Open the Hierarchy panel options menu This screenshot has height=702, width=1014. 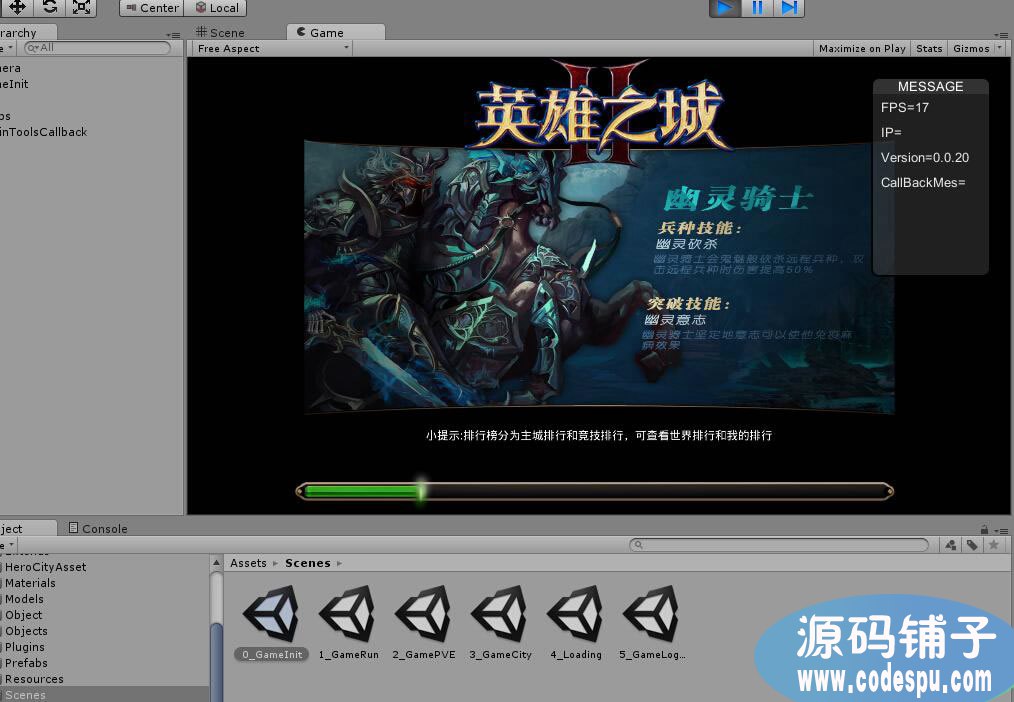click(x=173, y=35)
